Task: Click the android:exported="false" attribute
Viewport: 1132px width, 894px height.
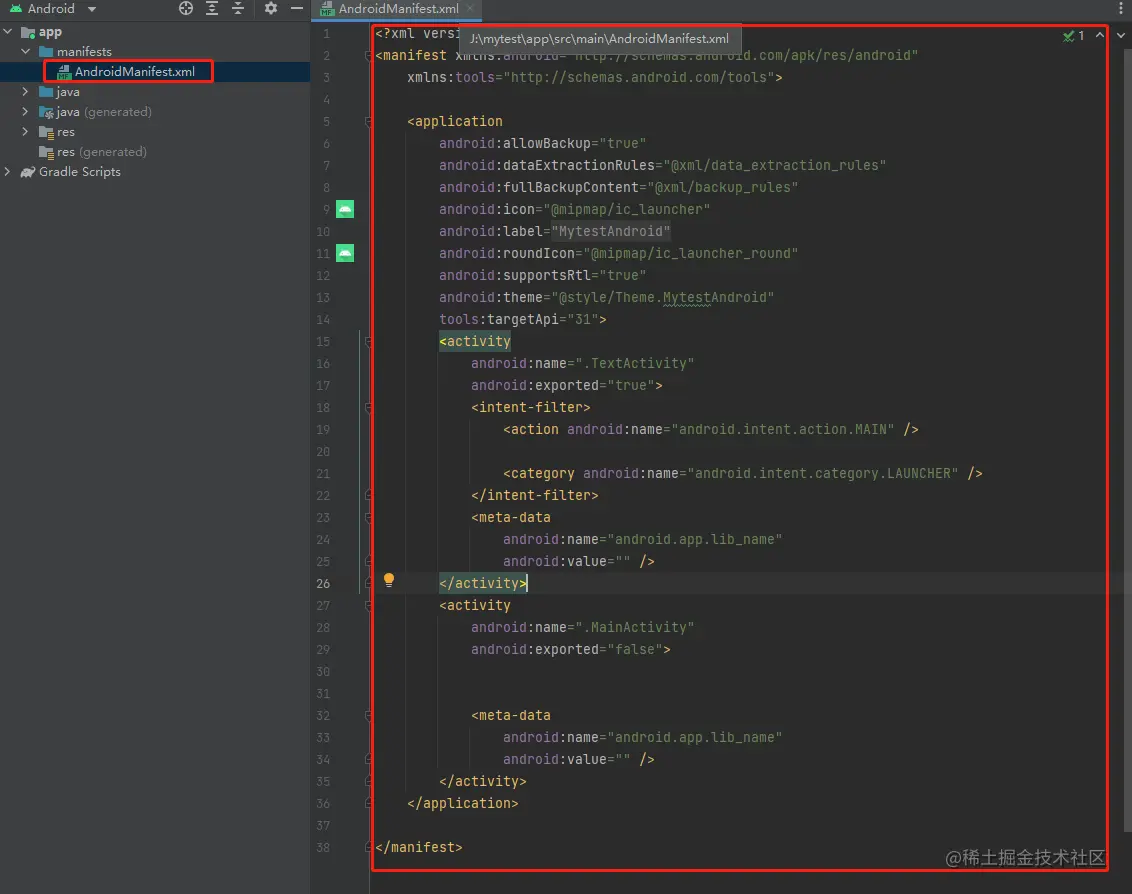Action: [x=567, y=649]
